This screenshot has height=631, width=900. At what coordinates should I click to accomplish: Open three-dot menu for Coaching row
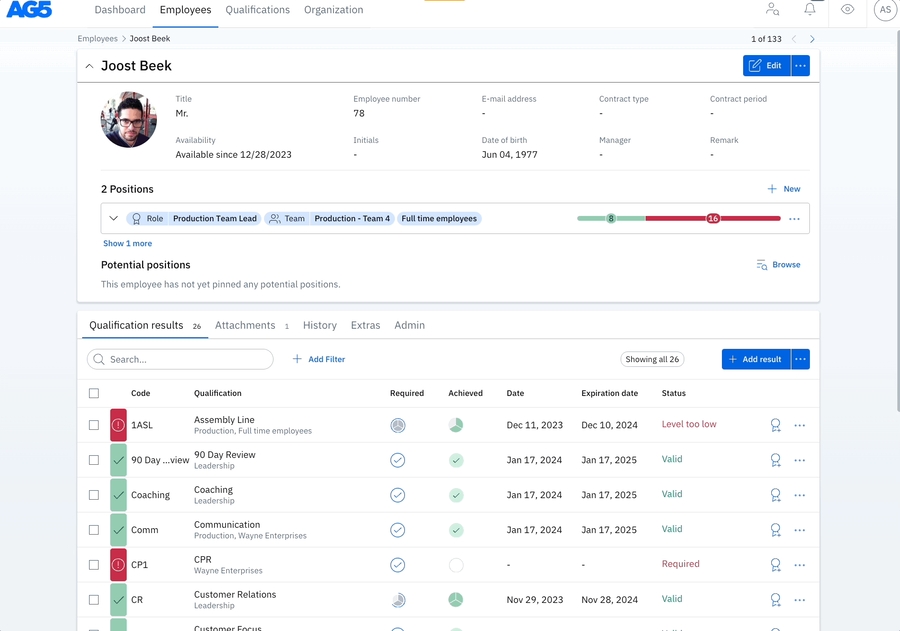pos(799,495)
